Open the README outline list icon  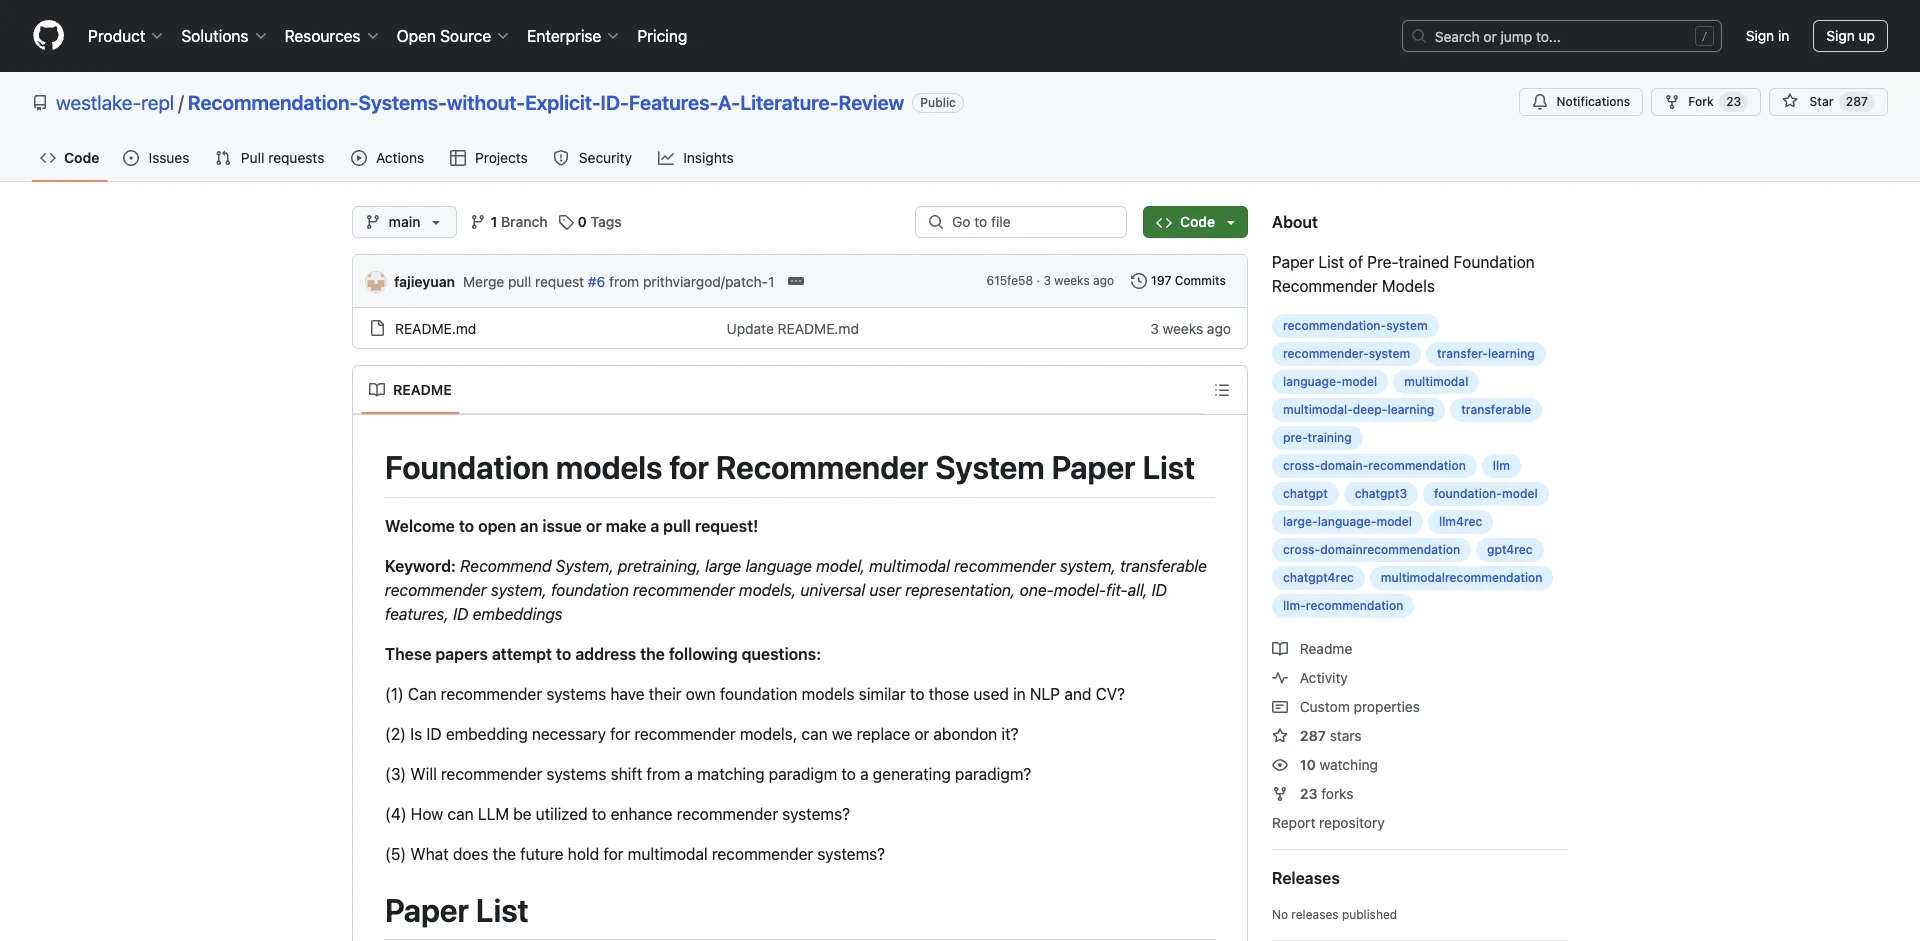tap(1222, 390)
